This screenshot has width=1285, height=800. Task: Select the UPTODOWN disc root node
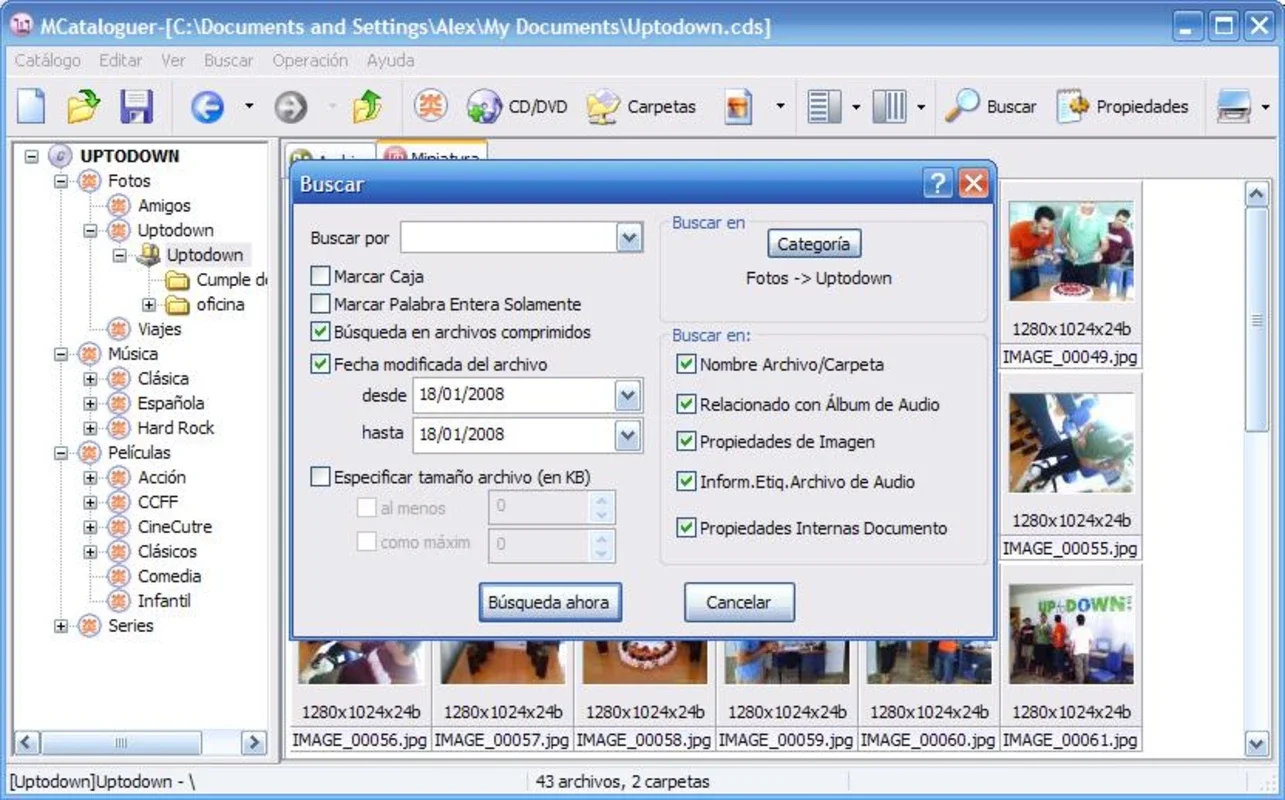point(115,156)
